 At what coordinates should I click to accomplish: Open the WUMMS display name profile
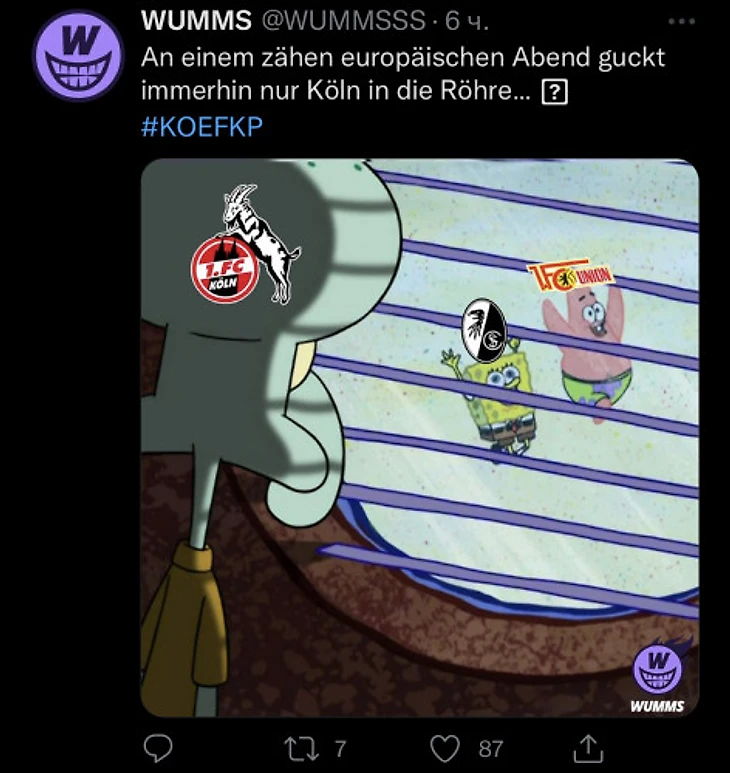[x=196, y=21]
